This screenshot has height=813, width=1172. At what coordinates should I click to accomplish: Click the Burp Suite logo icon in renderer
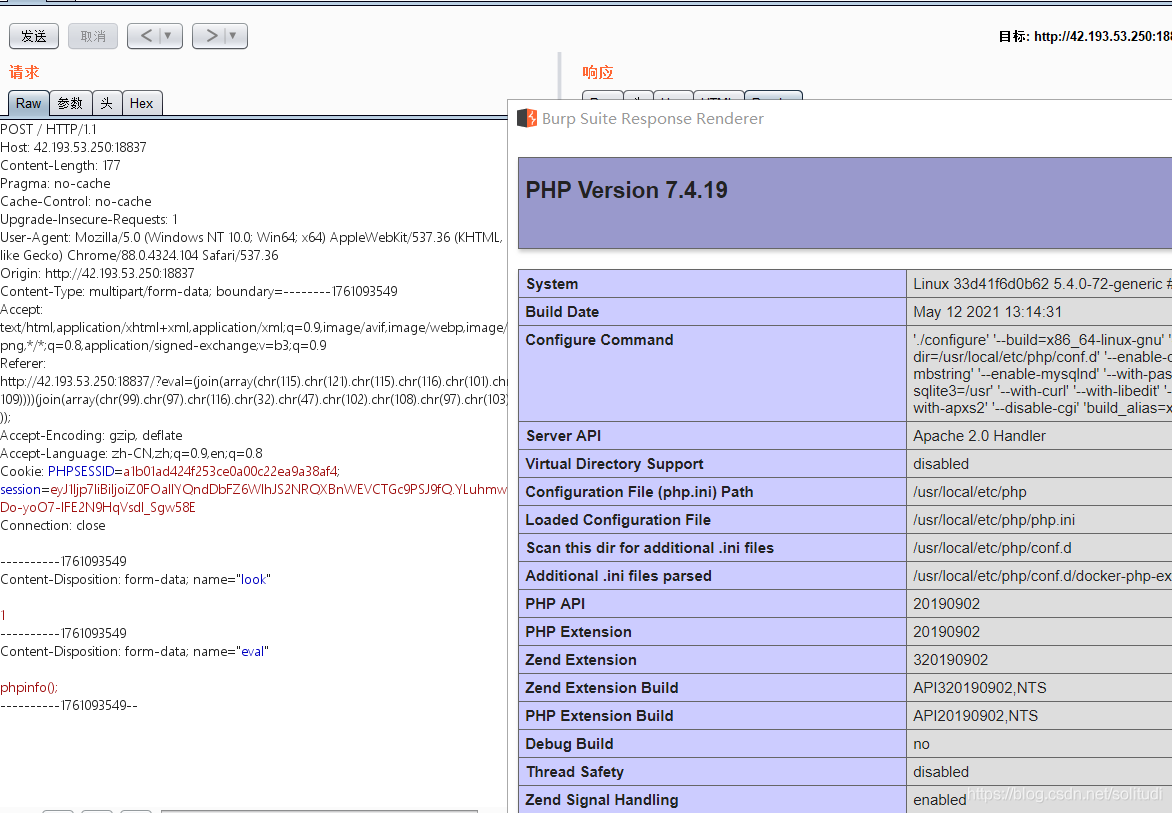tap(527, 118)
